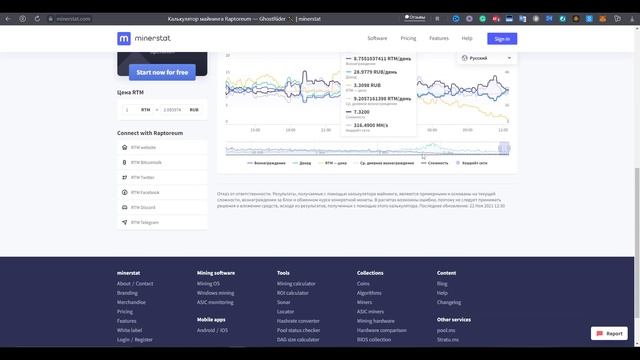Screen dimensions: 640x360
Task: Open the About / Contact footer link
Action: tap(135, 284)
